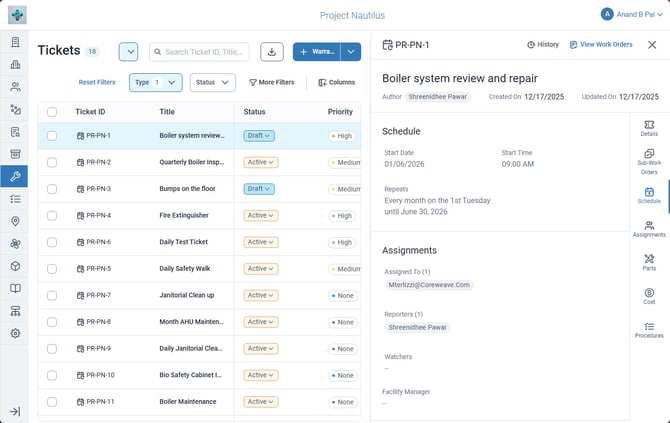Open the location pin sidebar icon

click(15, 221)
